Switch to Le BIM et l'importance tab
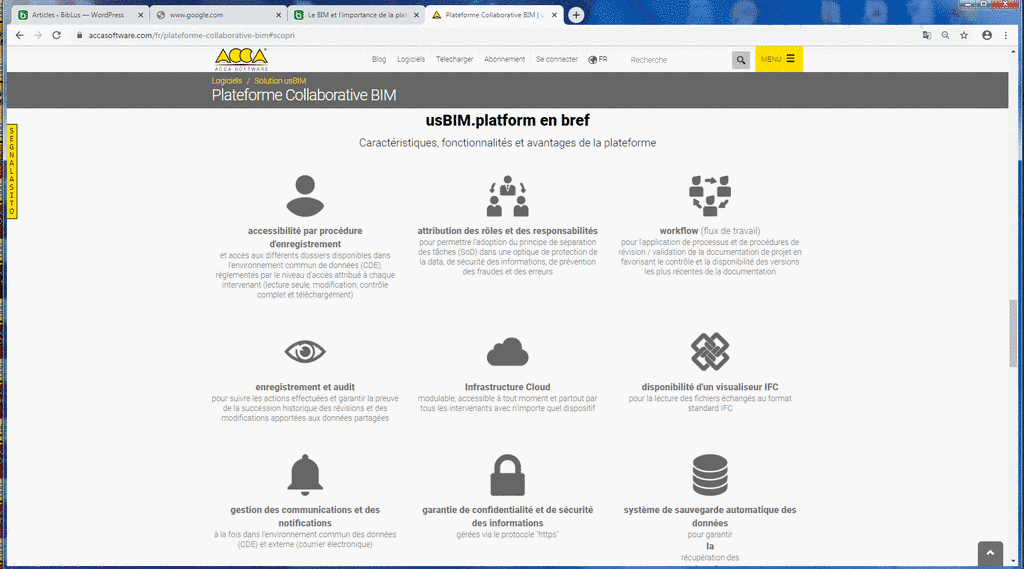The image size is (1024, 569). tap(358, 15)
